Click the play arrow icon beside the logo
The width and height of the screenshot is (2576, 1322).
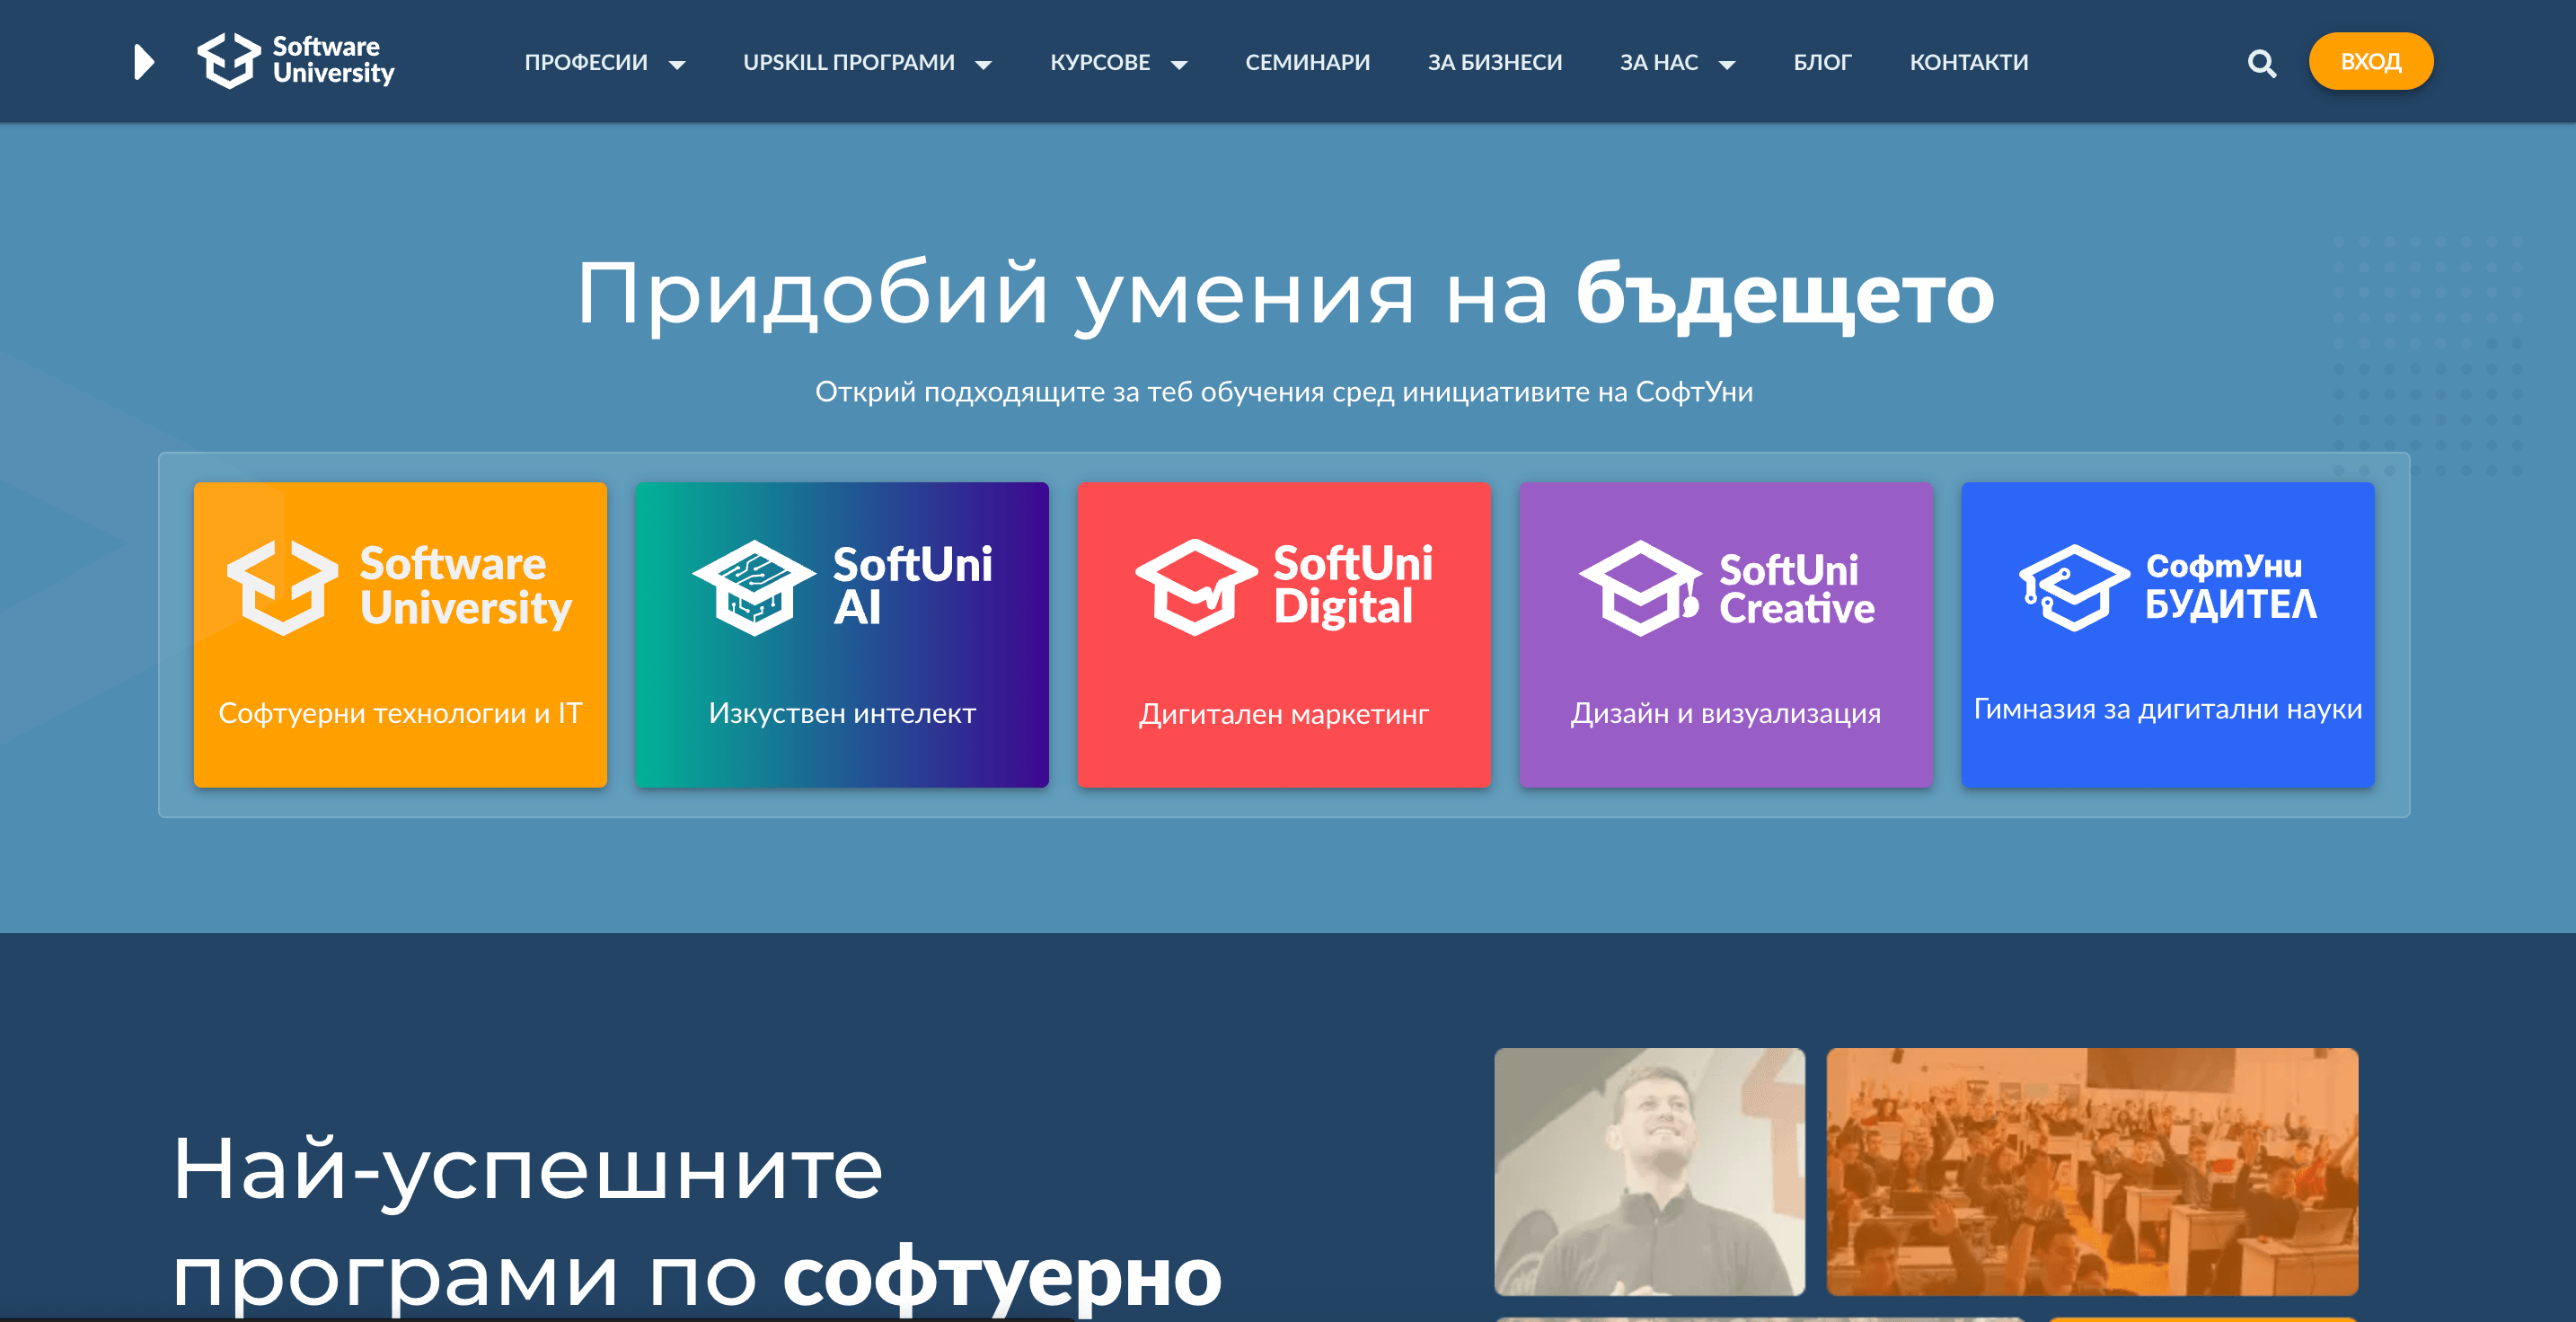144,62
